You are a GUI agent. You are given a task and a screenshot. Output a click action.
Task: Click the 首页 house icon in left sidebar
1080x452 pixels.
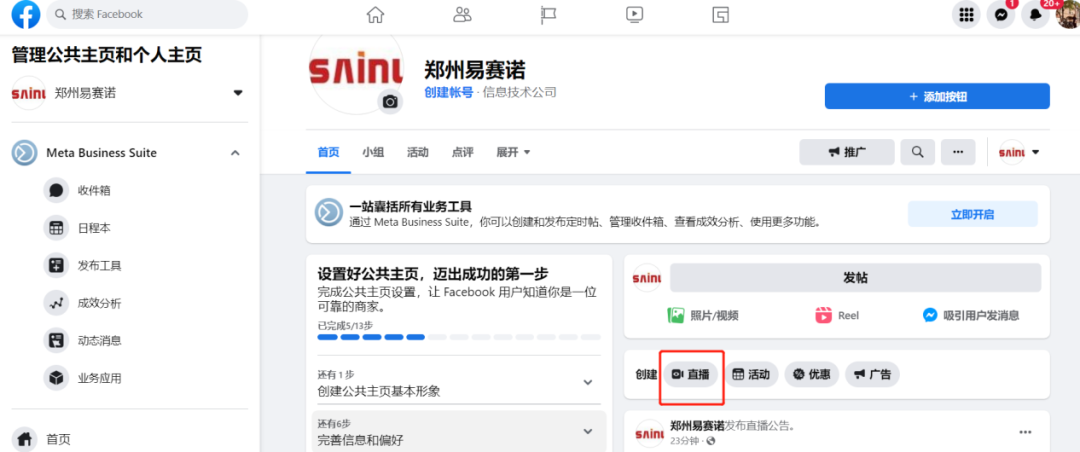pos(25,438)
